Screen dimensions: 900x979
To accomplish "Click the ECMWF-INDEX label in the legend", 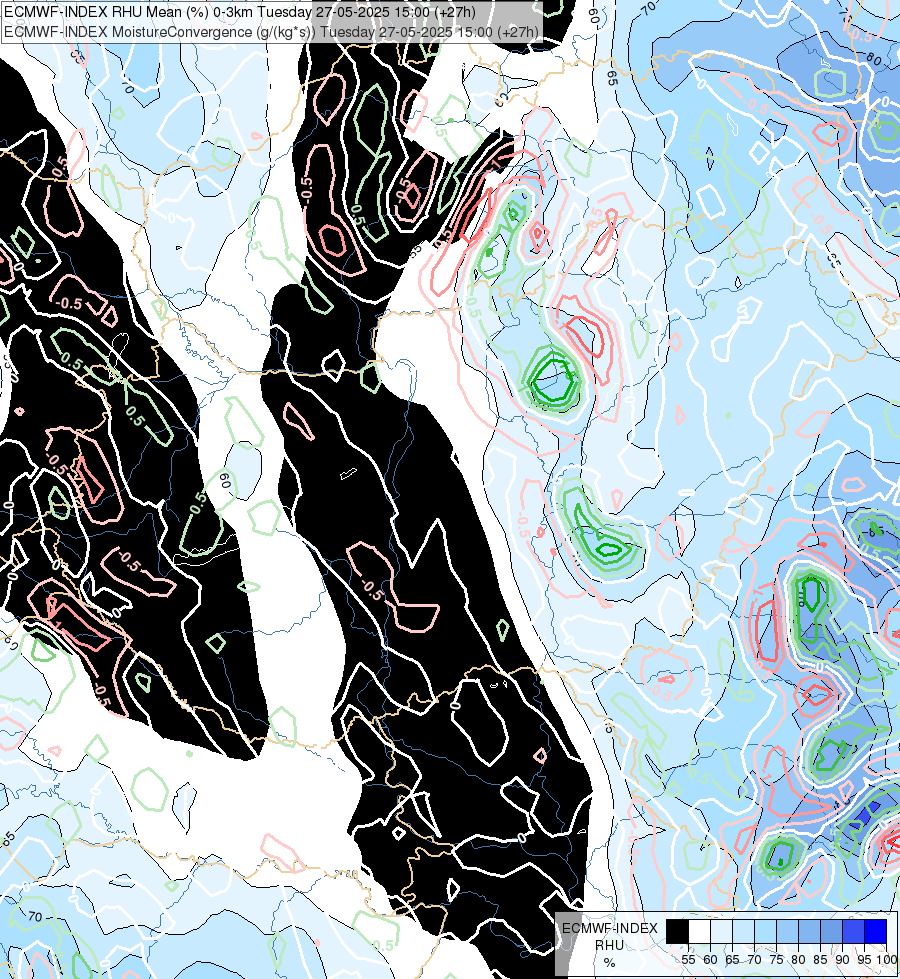I will [610, 928].
